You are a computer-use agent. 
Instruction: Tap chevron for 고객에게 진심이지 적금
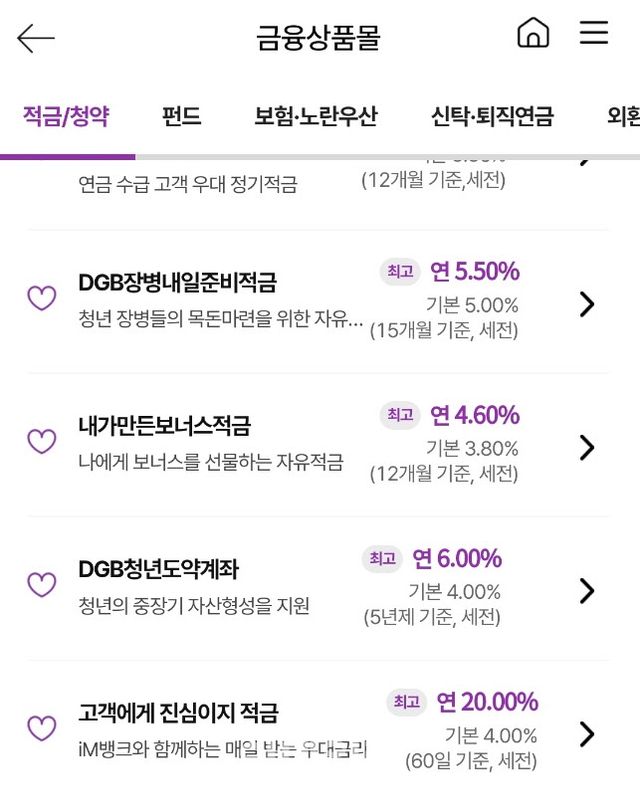tap(587, 734)
